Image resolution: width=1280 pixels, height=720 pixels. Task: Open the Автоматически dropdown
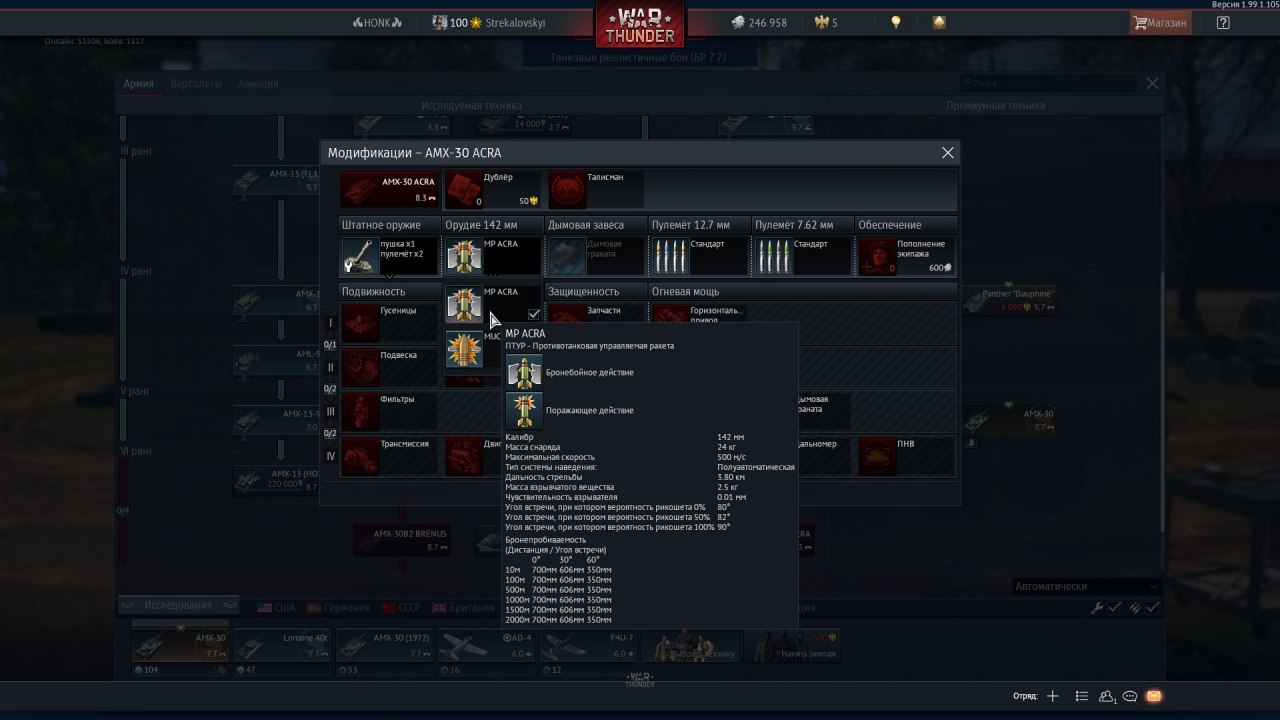pyautogui.click(x=1086, y=587)
